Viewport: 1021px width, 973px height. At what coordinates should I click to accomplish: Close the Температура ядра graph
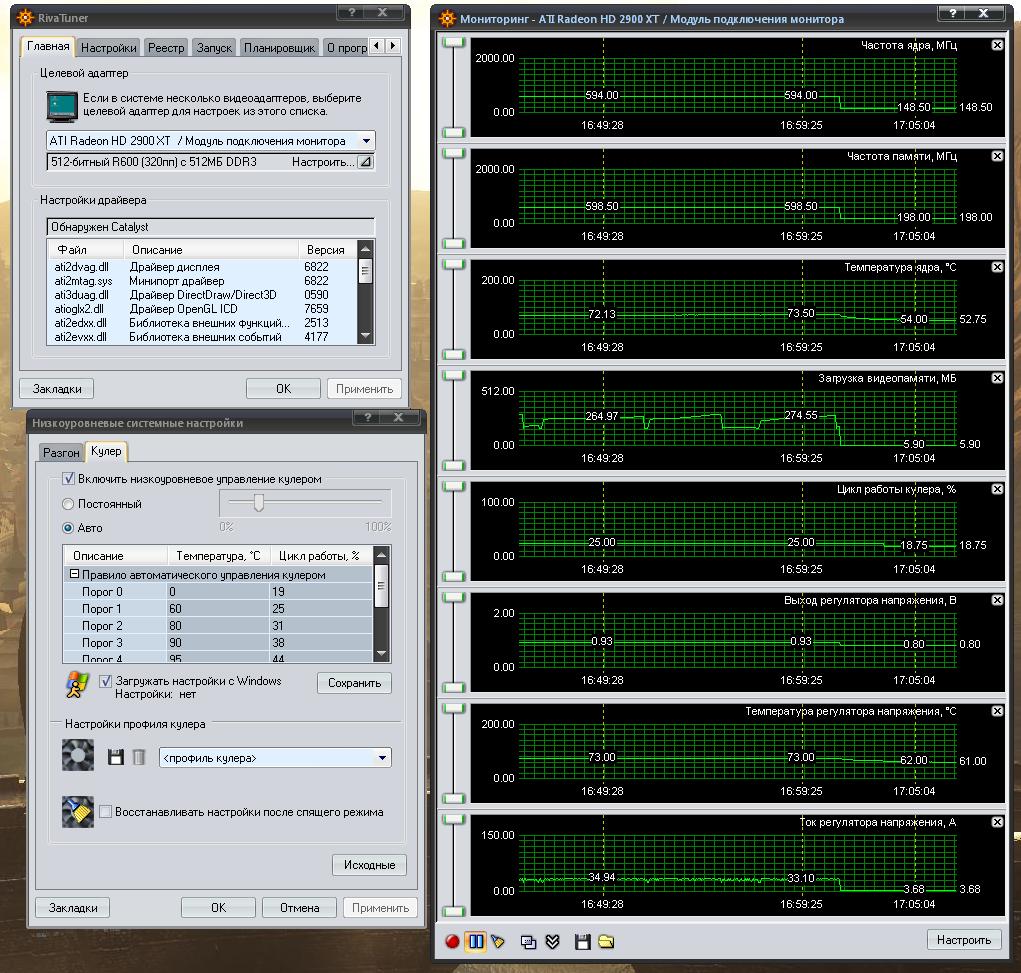pos(997,267)
